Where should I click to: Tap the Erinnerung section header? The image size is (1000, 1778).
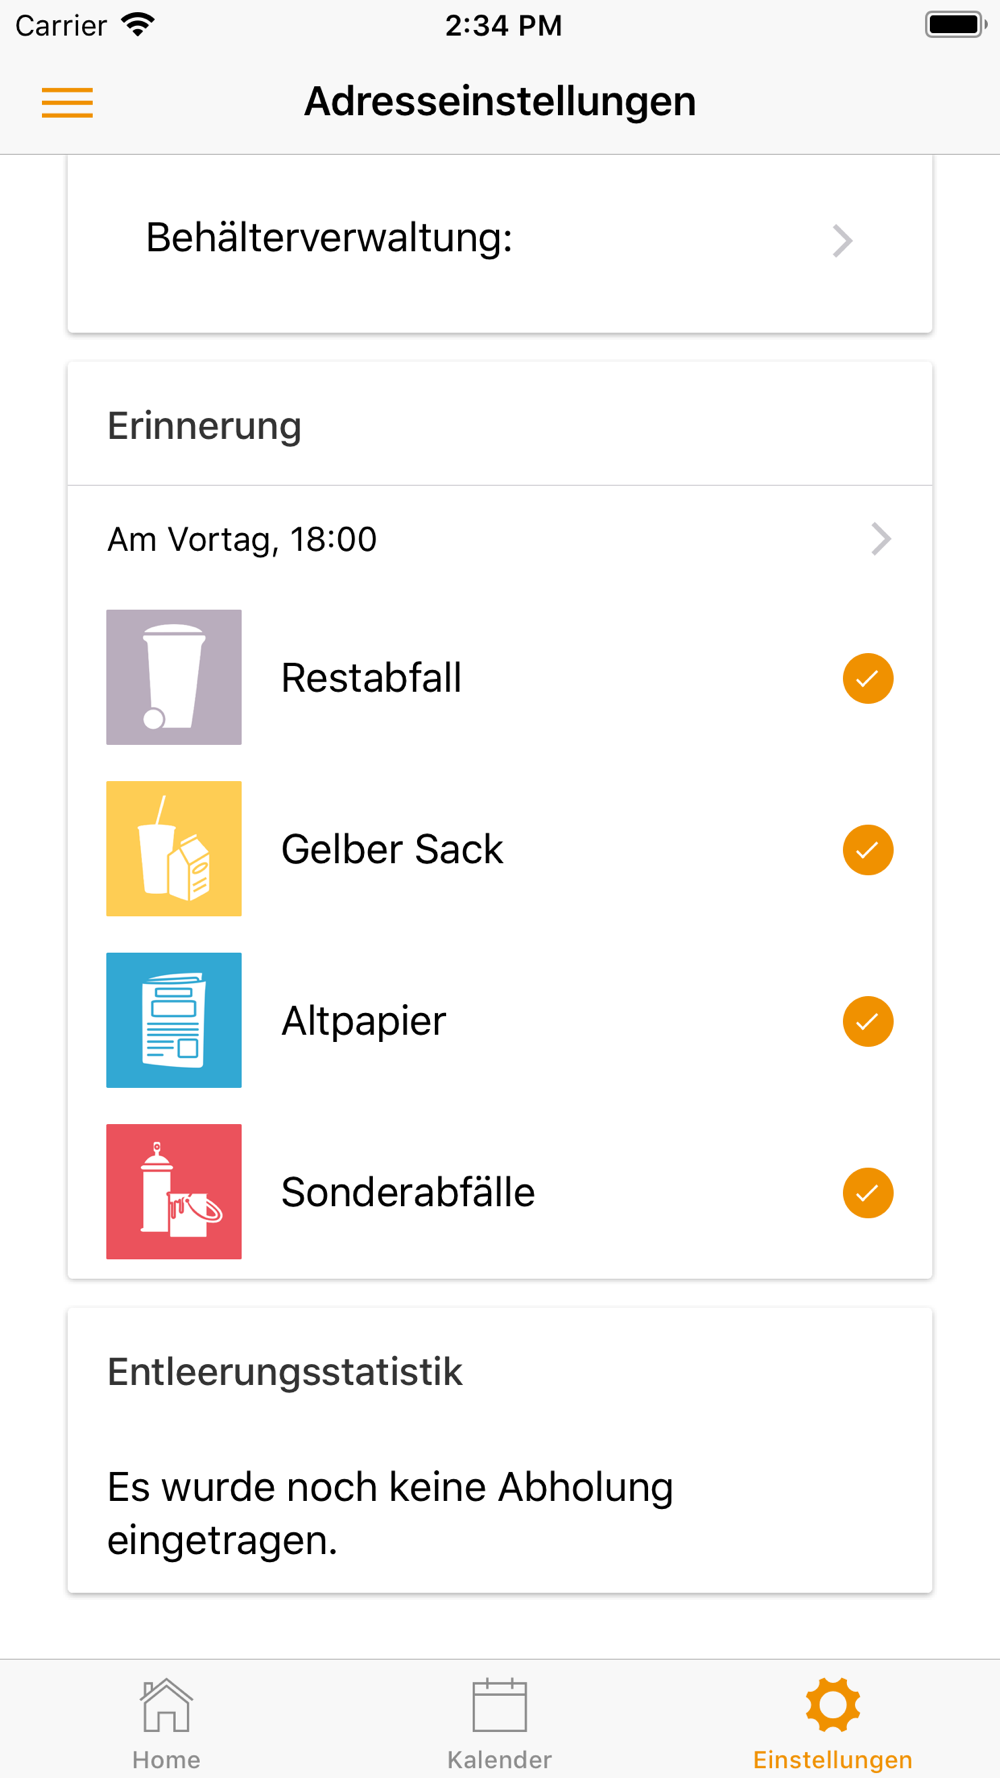(x=204, y=426)
